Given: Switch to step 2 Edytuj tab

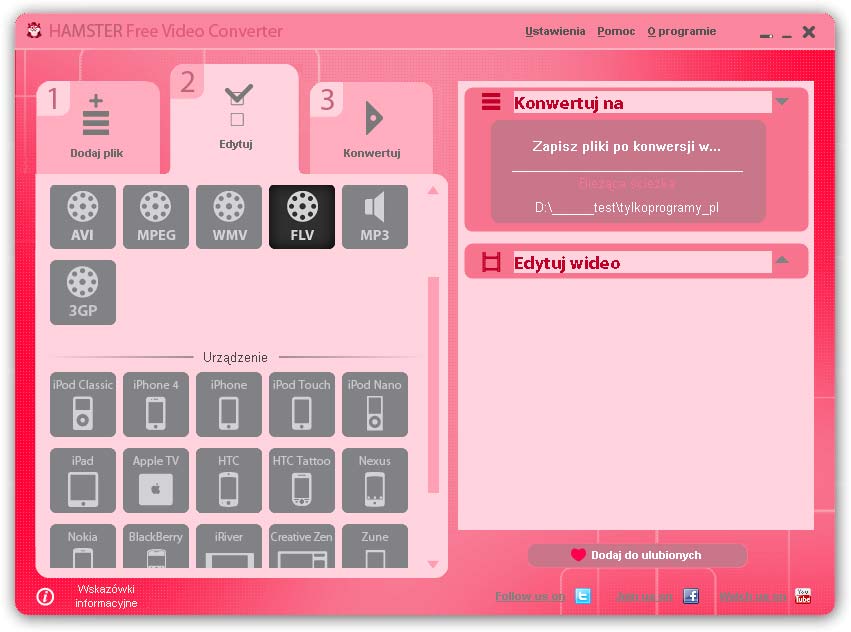Looking at the screenshot, I should (235, 119).
